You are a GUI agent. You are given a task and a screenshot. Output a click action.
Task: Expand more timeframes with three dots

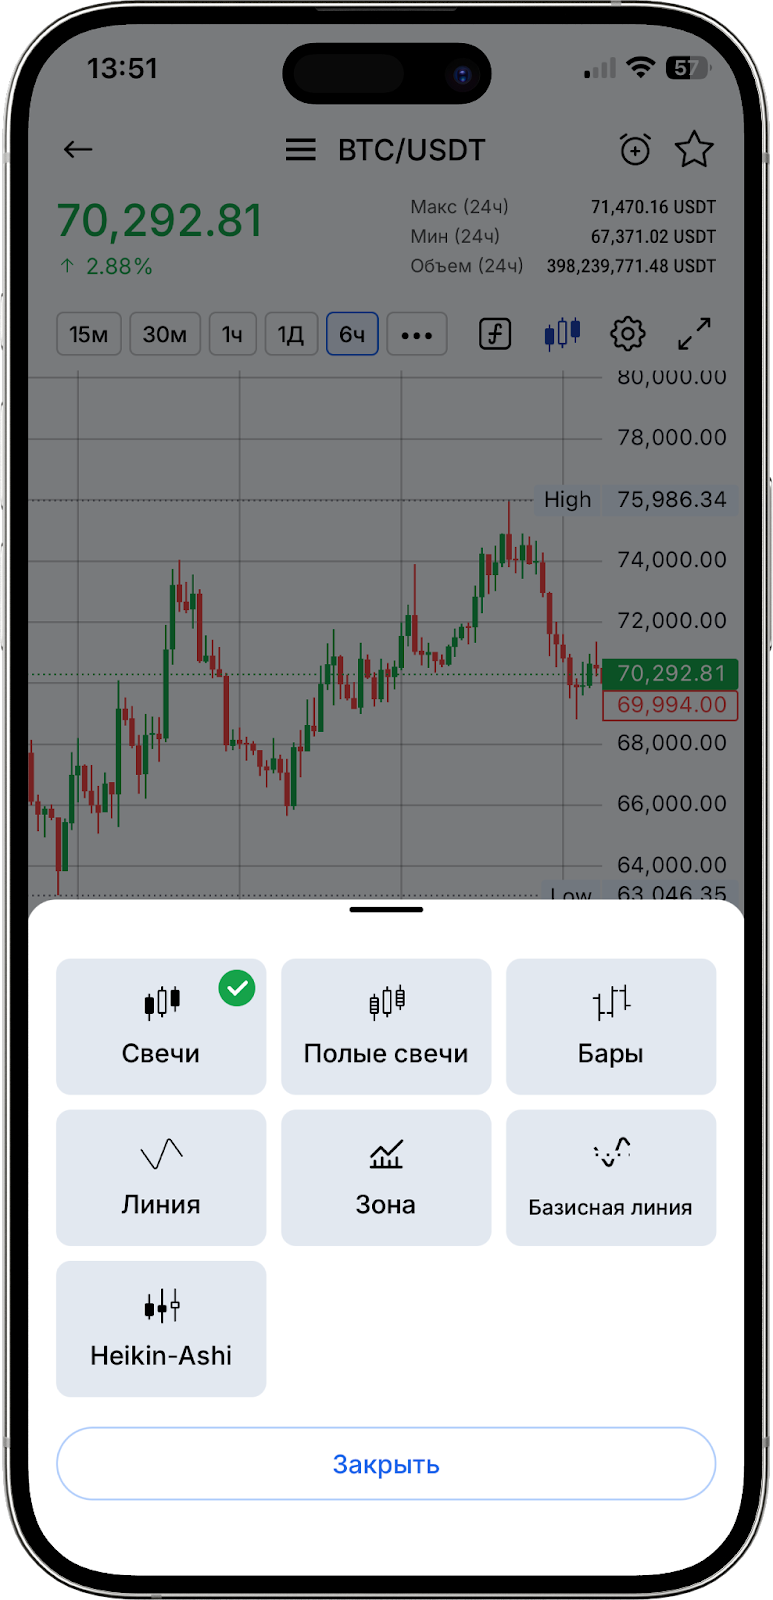pyautogui.click(x=417, y=334)
